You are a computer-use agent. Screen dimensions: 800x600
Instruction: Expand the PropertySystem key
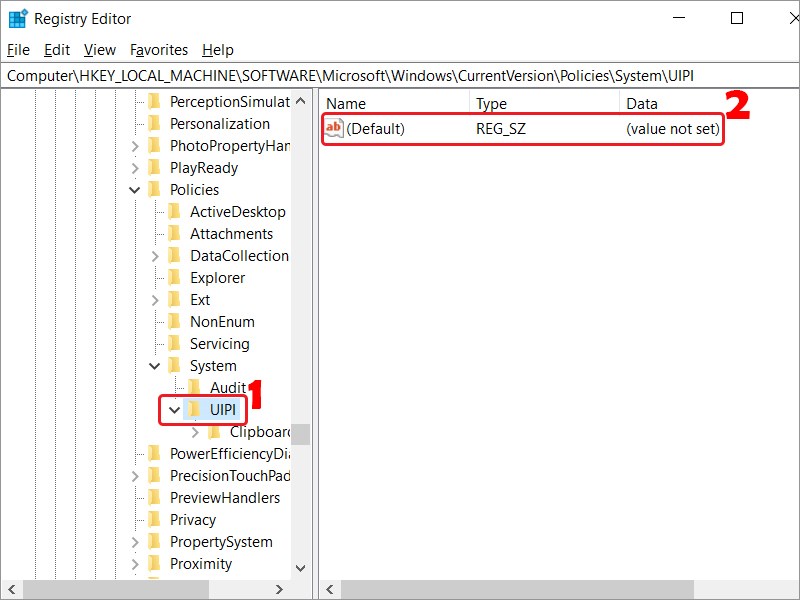[135, 542]
